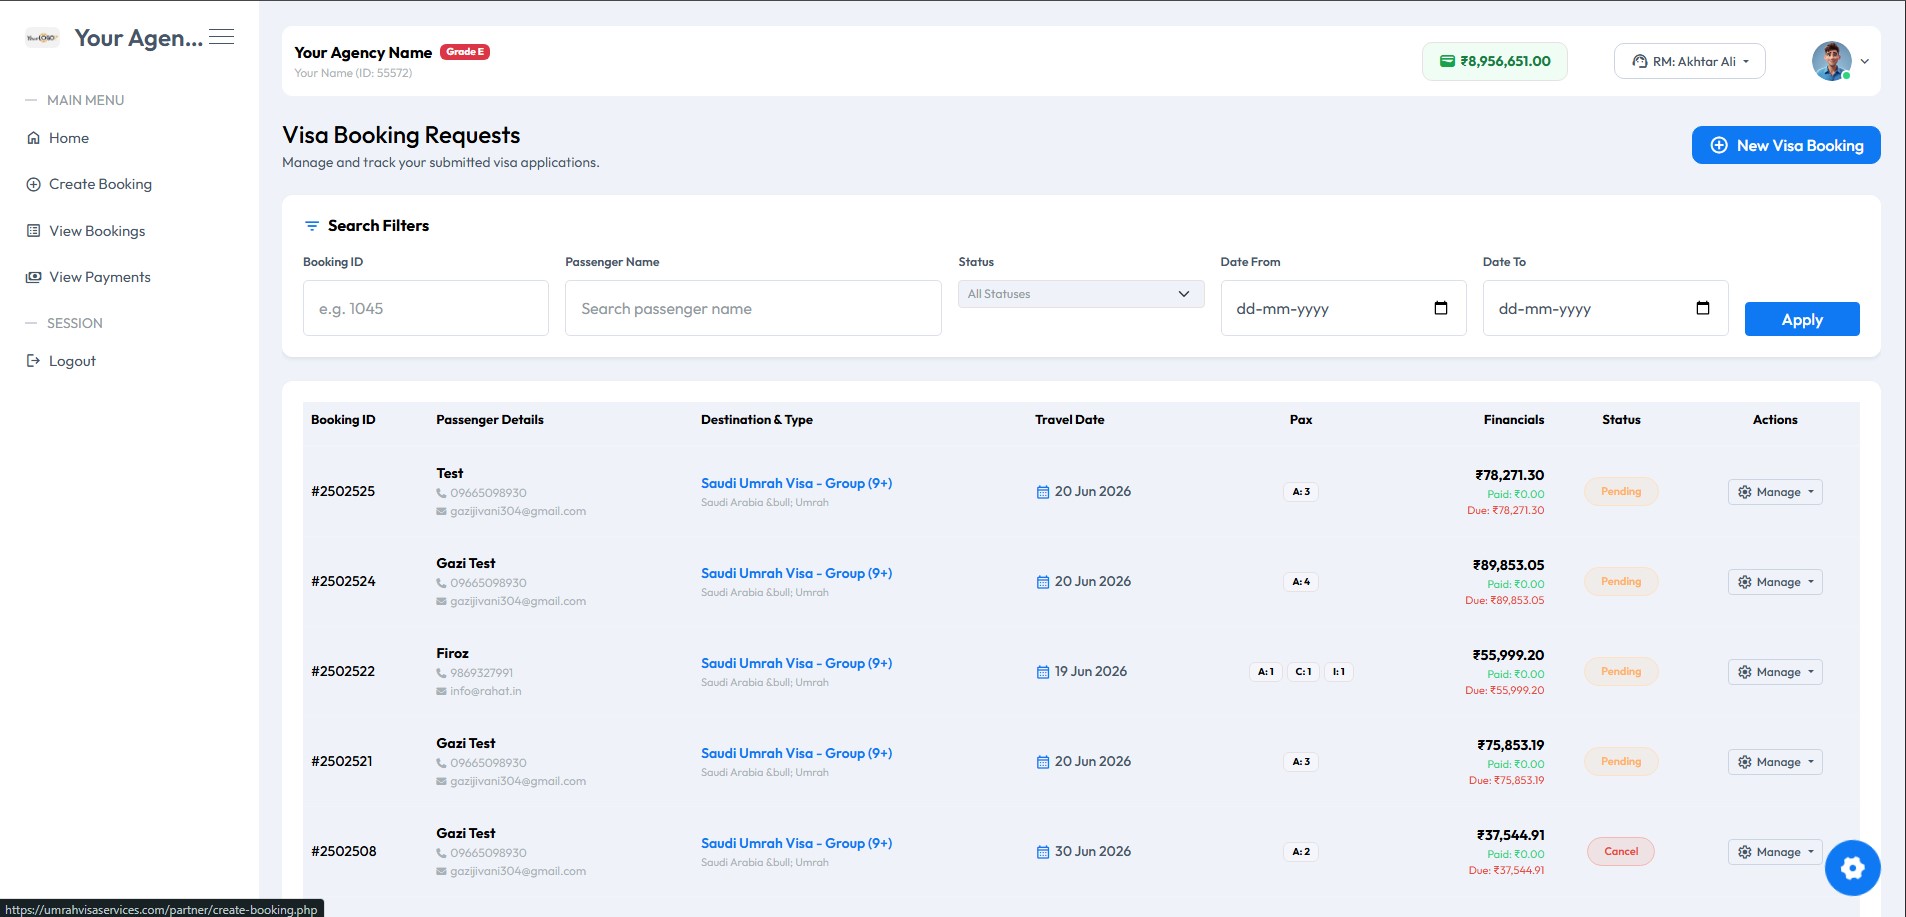This screenshot has width=1906, height=917.
Task: Open Saudi Umrah Visa link for #2502525
Action: [796, 483]
